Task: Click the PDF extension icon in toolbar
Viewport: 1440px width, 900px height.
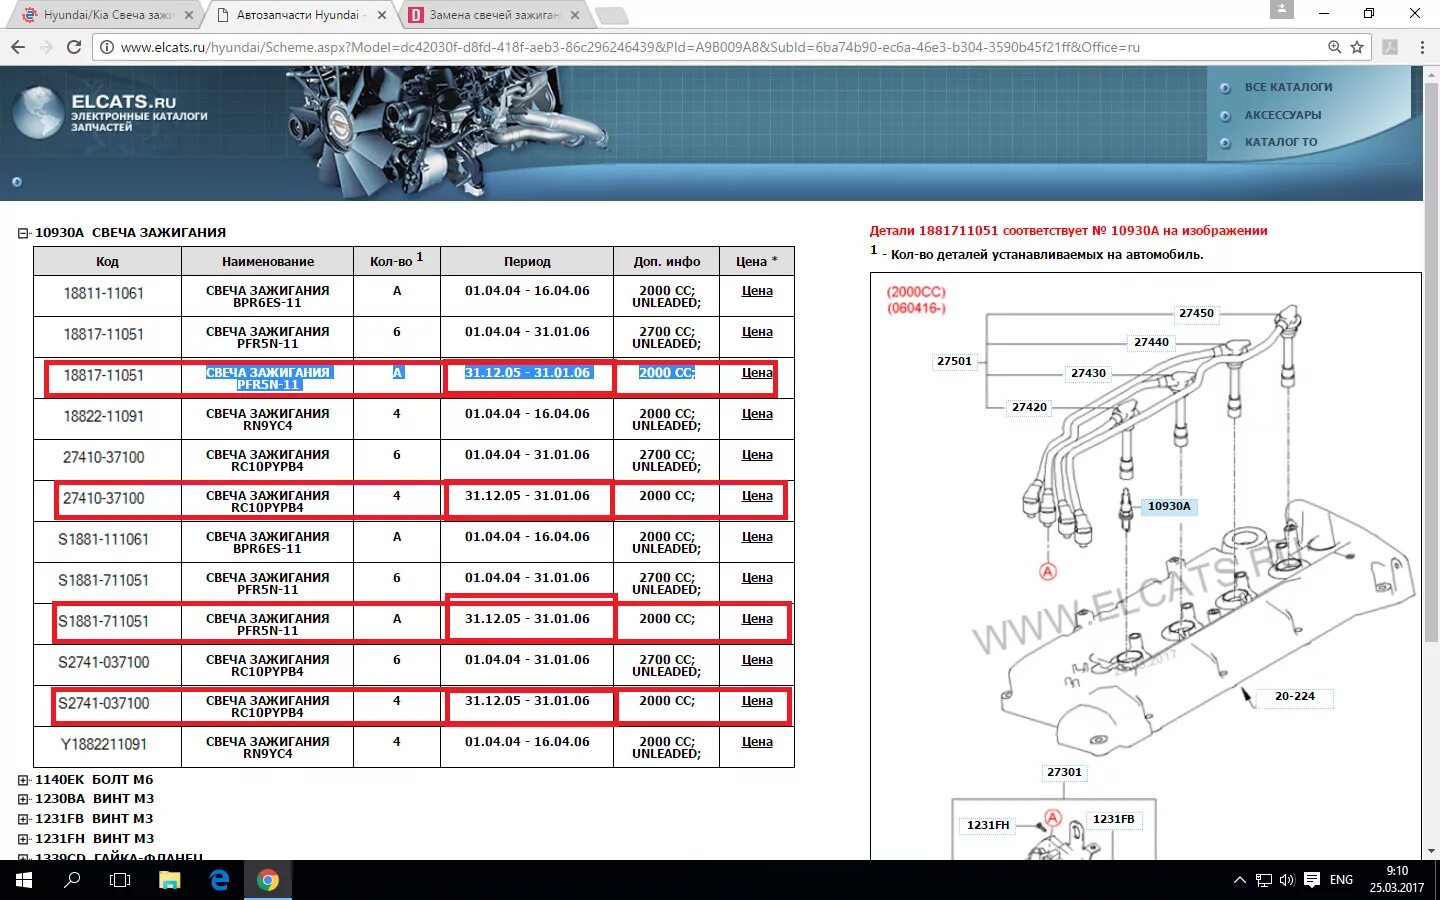Action: tap(1390, 47)
